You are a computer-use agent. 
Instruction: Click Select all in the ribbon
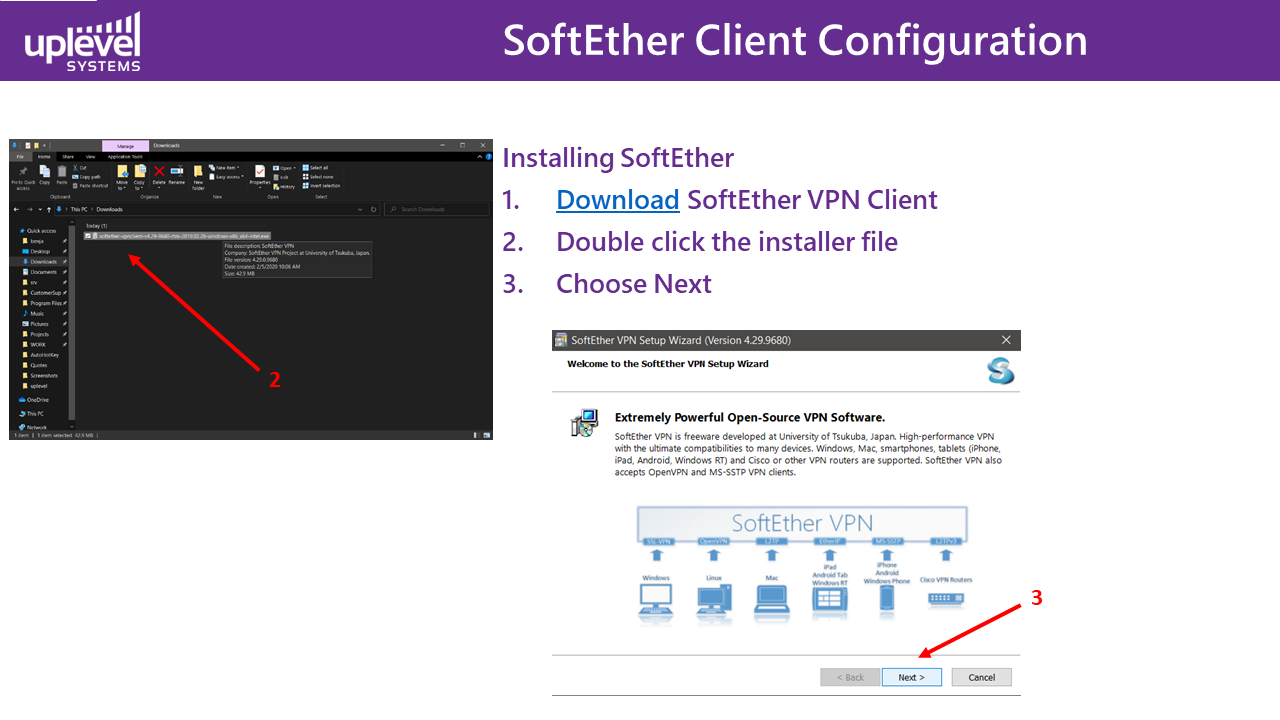point(315,168)
